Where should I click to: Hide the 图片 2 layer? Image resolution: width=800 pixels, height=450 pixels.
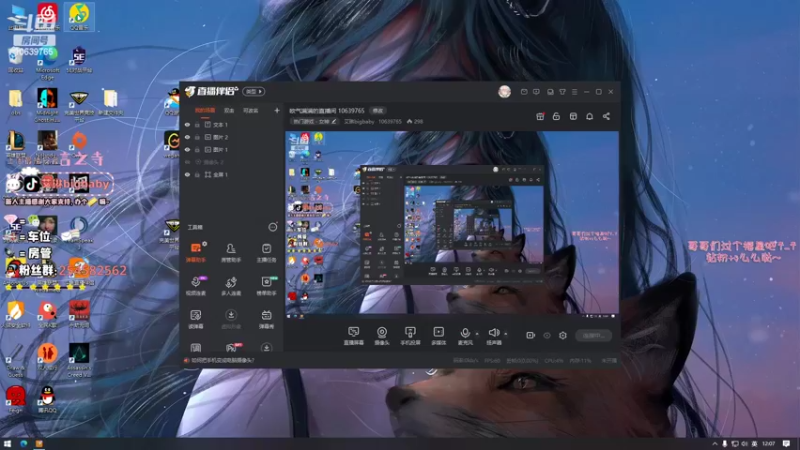(x=187, y=137)
